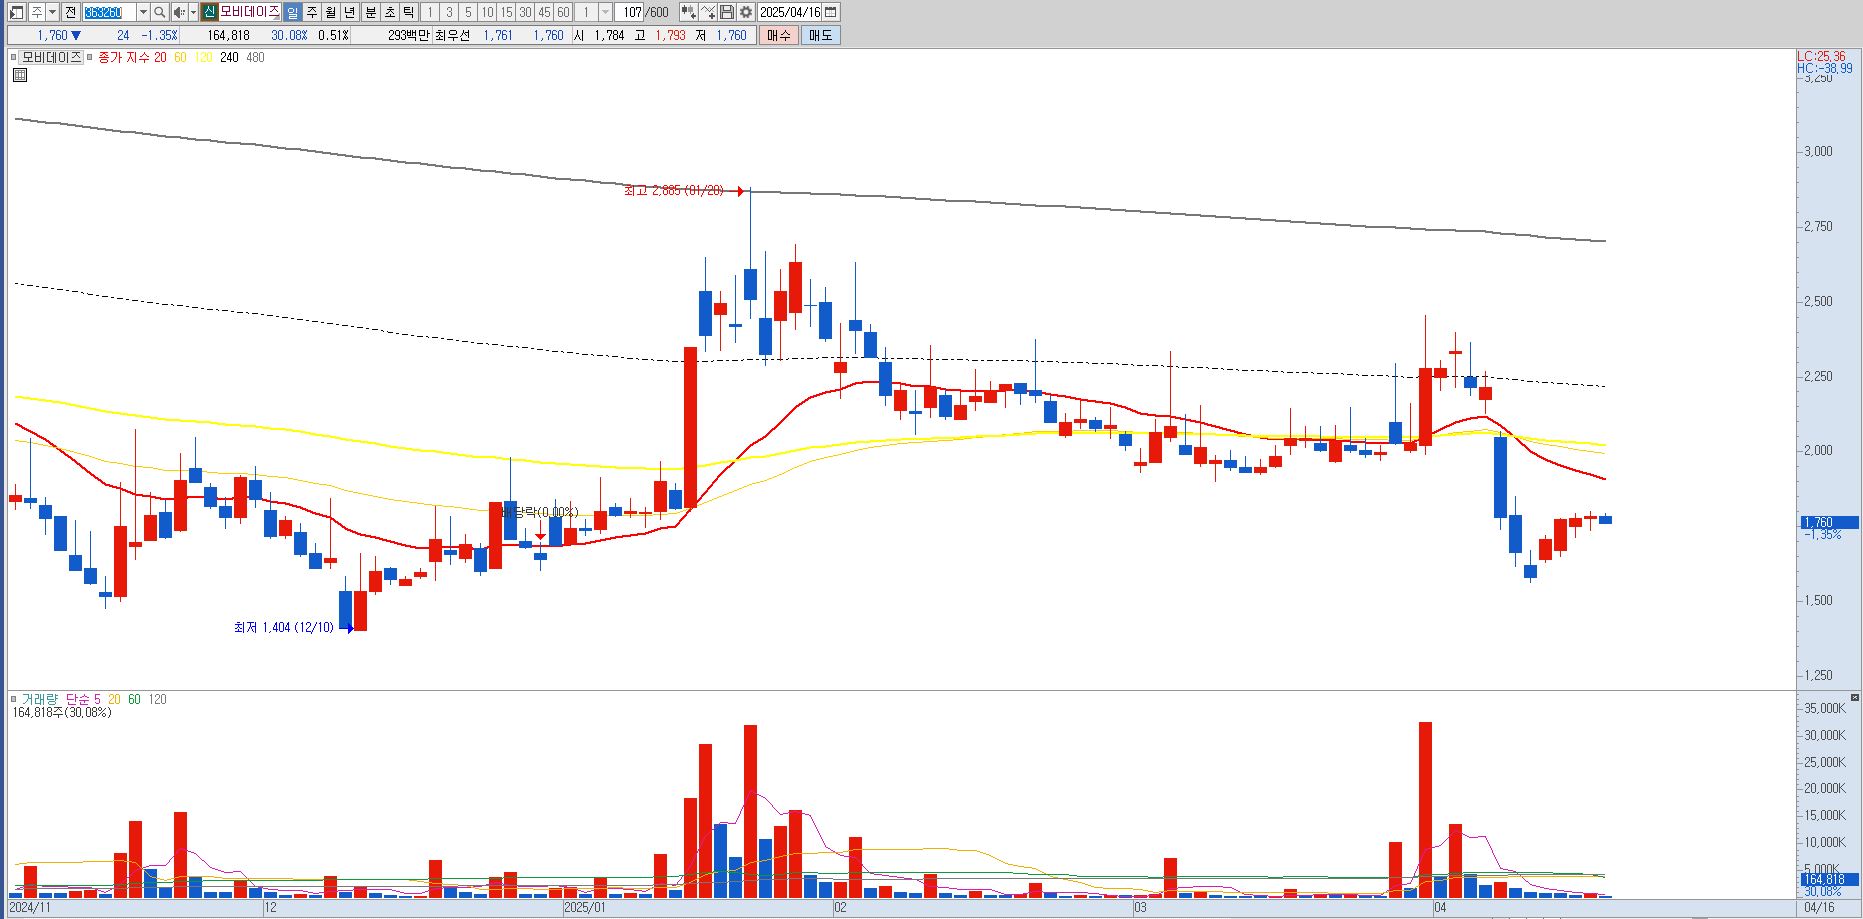Image resolution: width=1863 pixels, height=919 pixels.
Task: Select the 년 yearly chart period
Action: 349,12
